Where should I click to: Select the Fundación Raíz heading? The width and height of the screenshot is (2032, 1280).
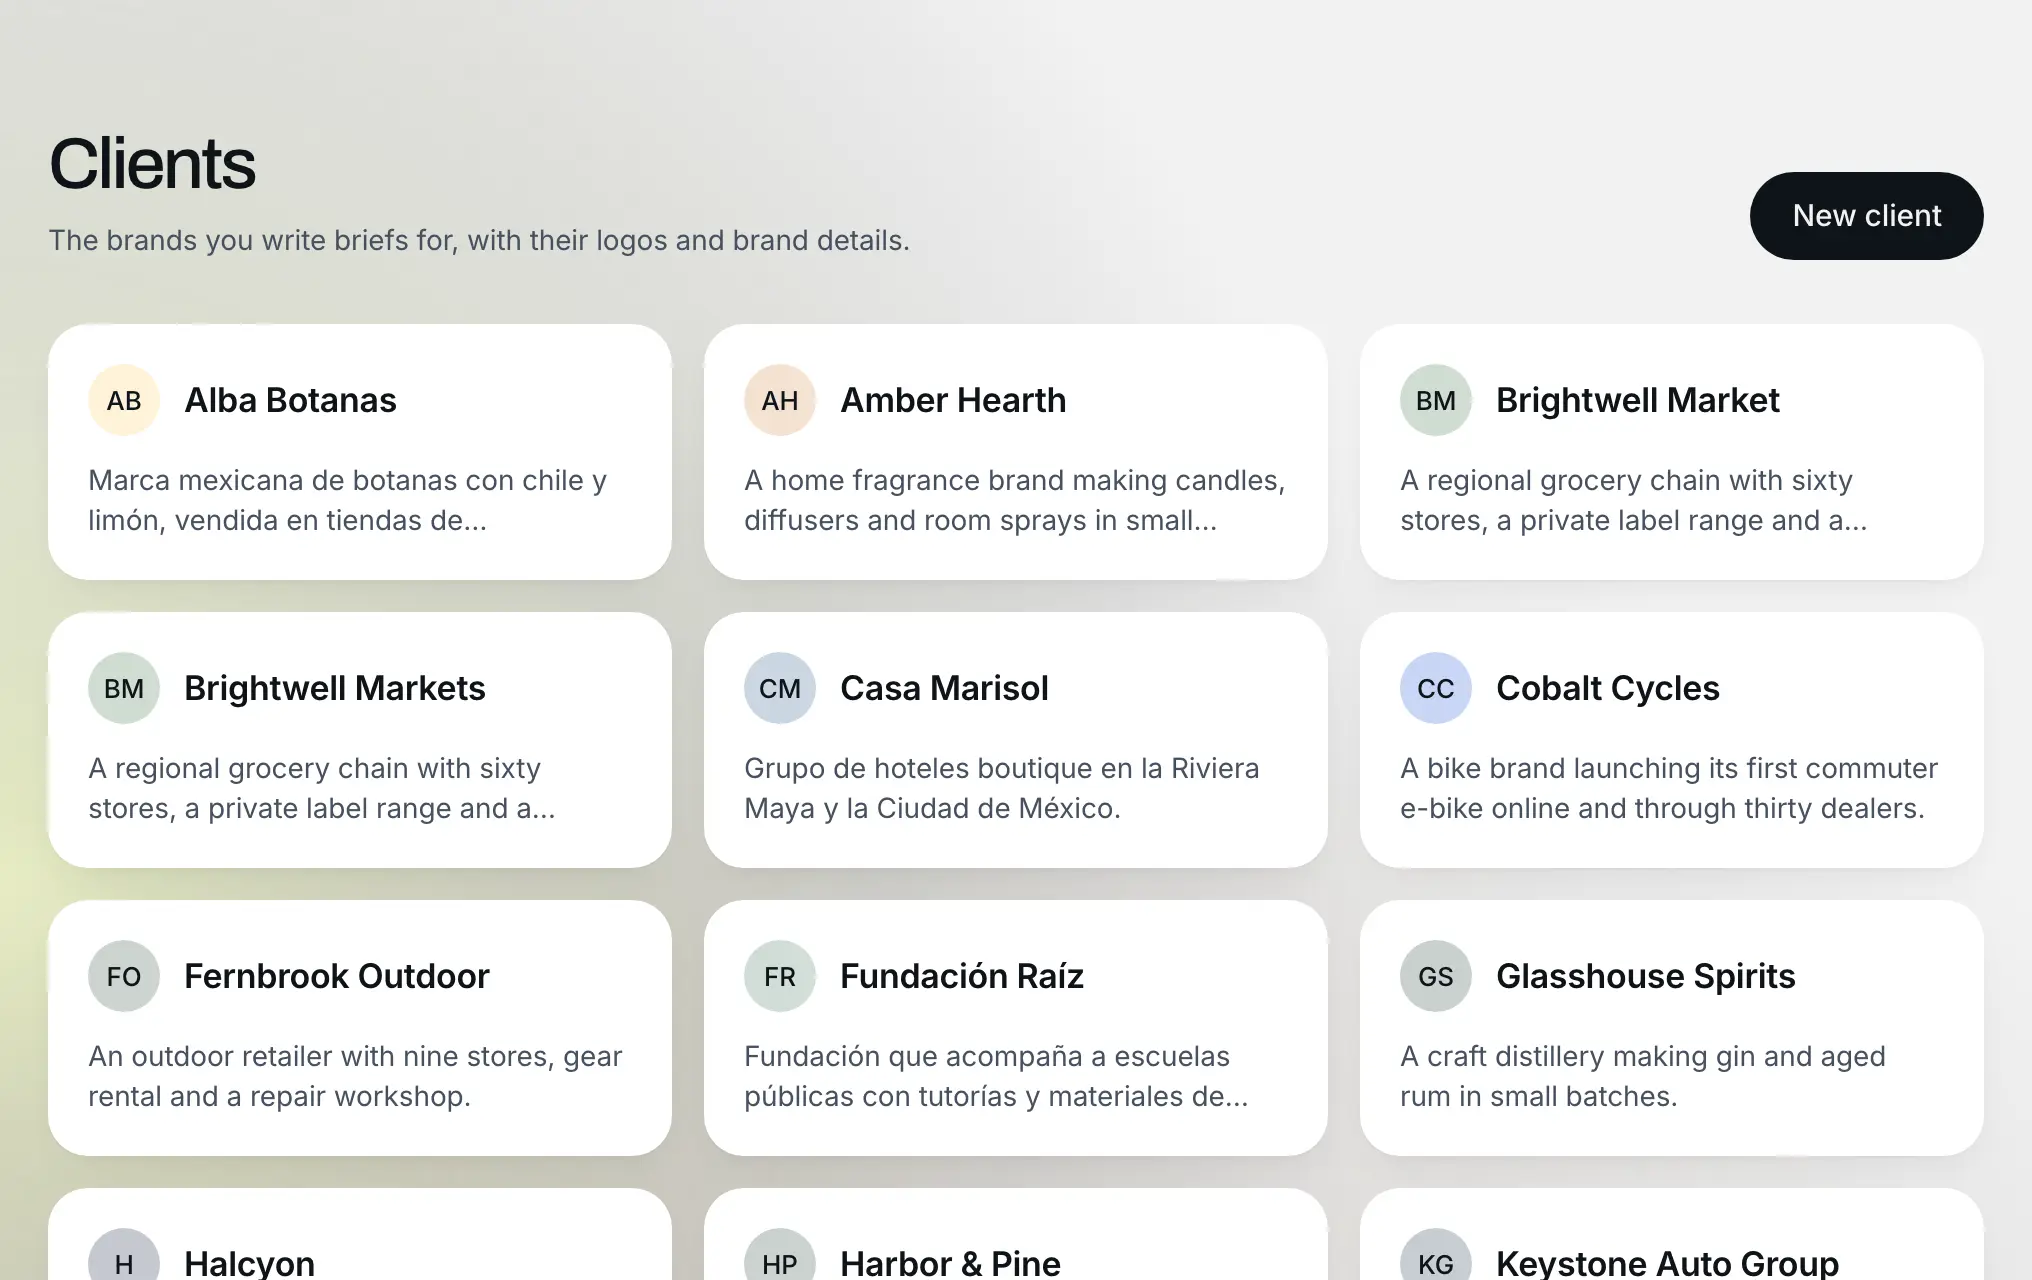click(x=961, y=976)
